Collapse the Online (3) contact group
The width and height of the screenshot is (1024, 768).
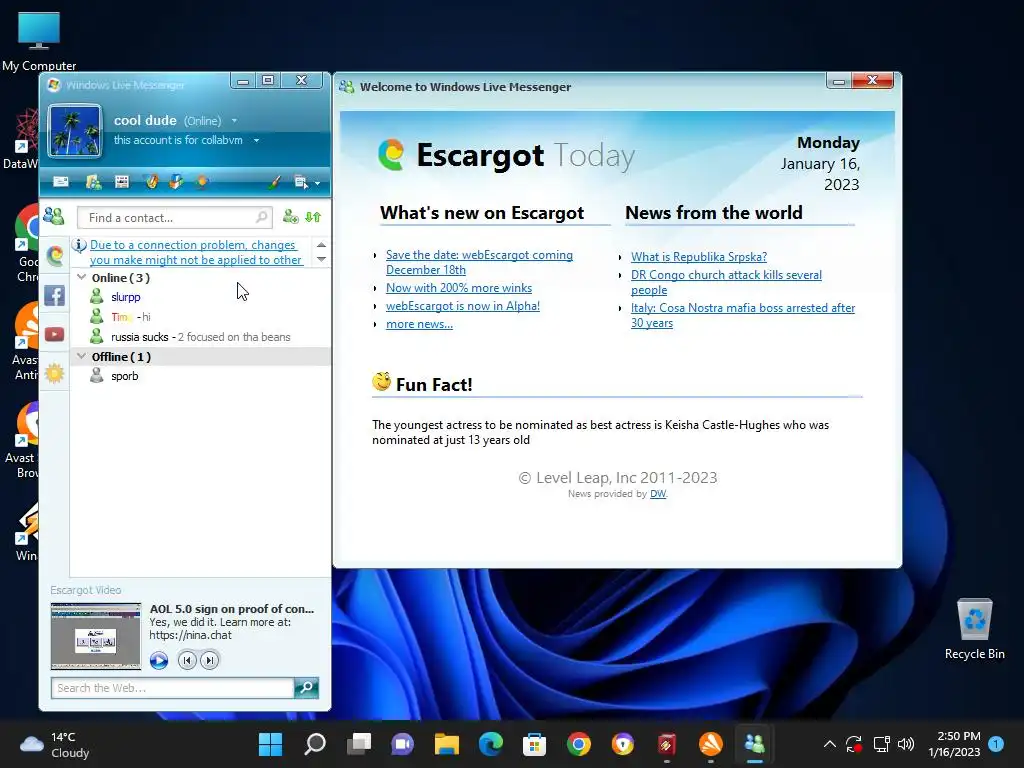(82, 278)
